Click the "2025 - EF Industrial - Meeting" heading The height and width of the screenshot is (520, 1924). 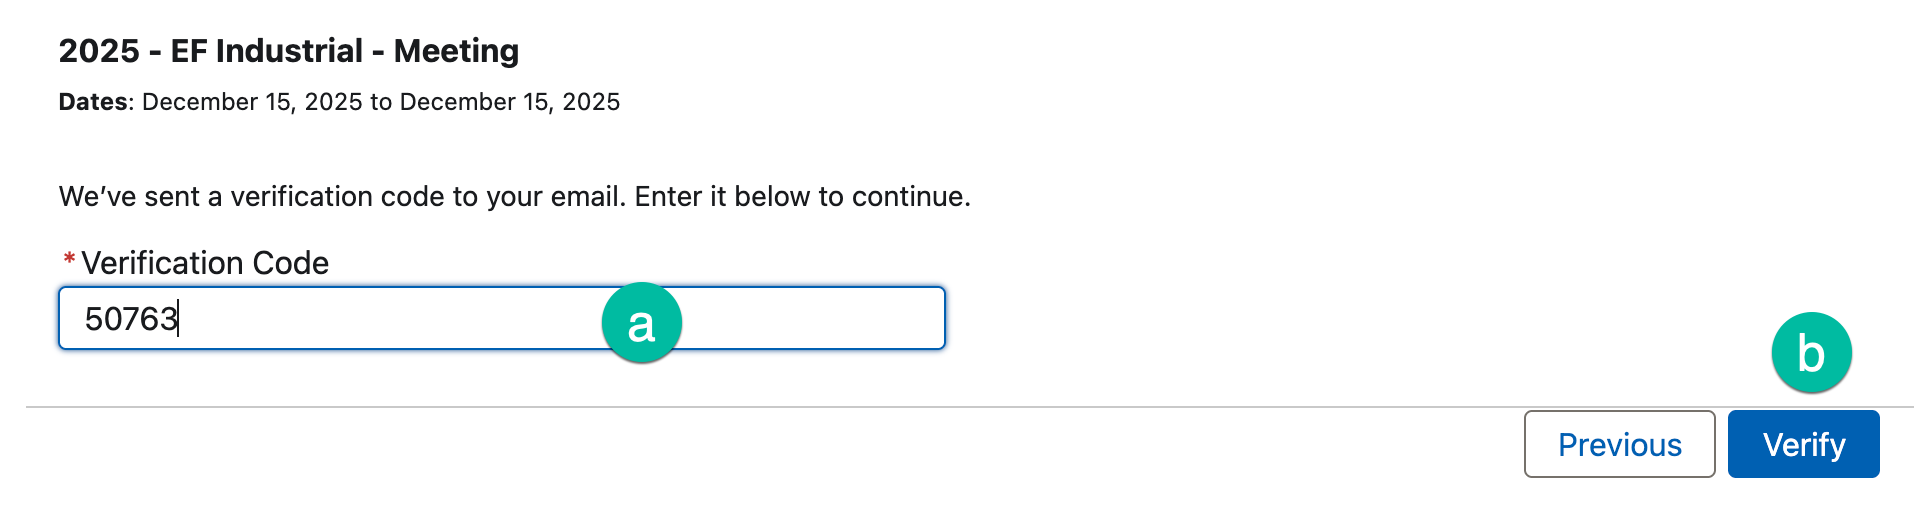(288, 51)
